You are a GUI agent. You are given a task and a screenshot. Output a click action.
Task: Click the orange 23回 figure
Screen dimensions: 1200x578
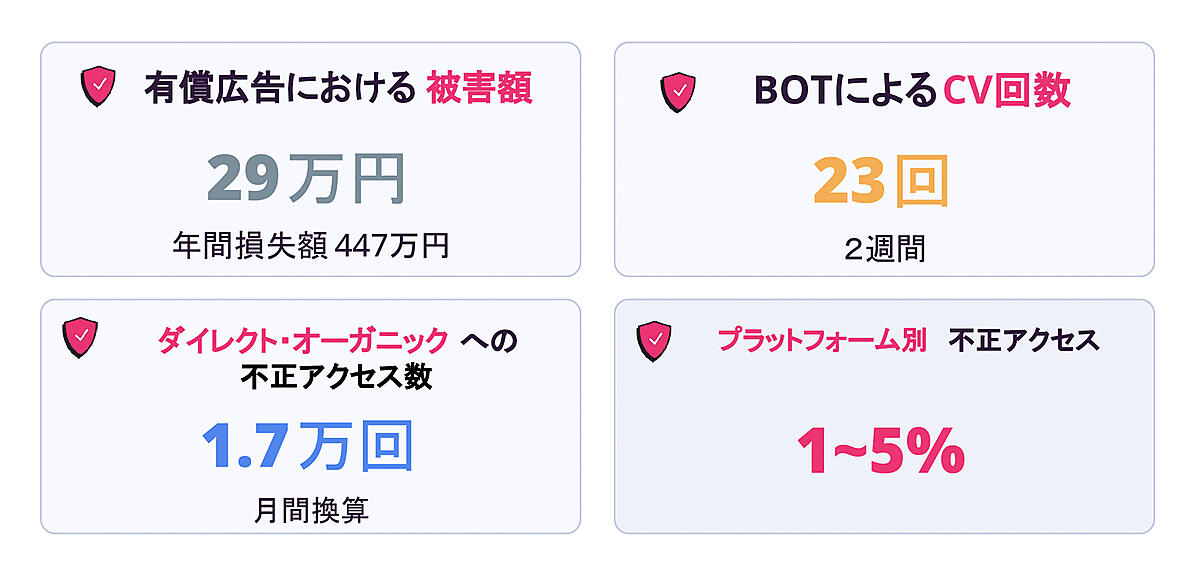pyautogui.click(x=880, y=181)
